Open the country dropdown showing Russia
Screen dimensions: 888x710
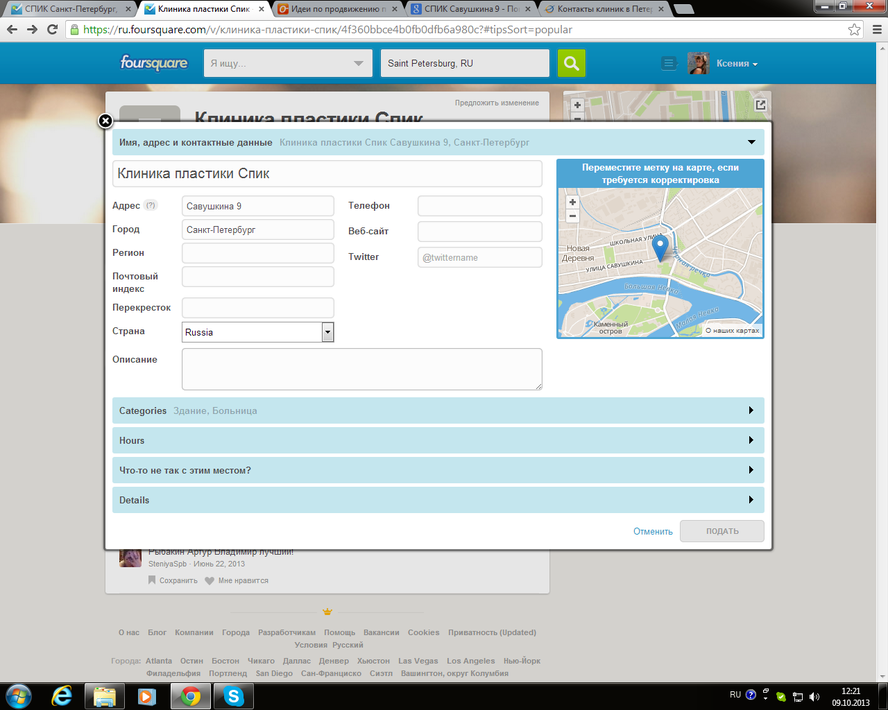point(258,332)
